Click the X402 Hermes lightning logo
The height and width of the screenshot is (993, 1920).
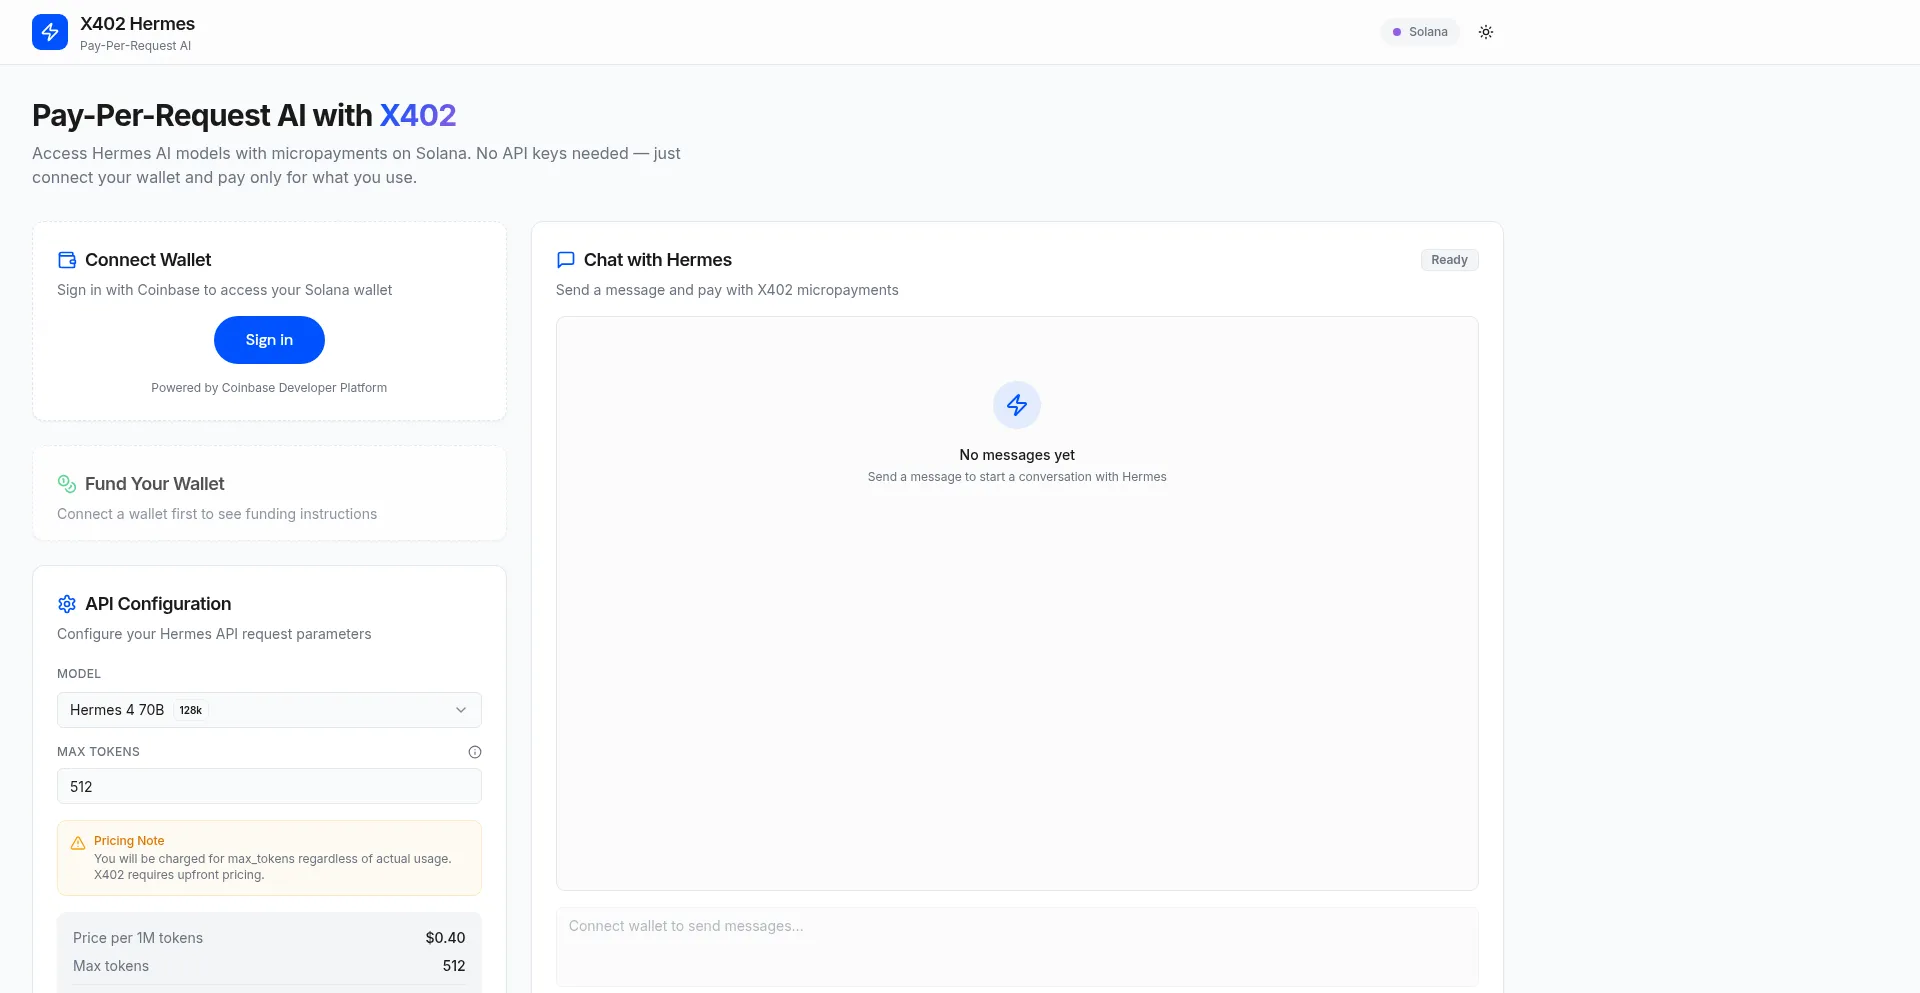pos(50,32)
